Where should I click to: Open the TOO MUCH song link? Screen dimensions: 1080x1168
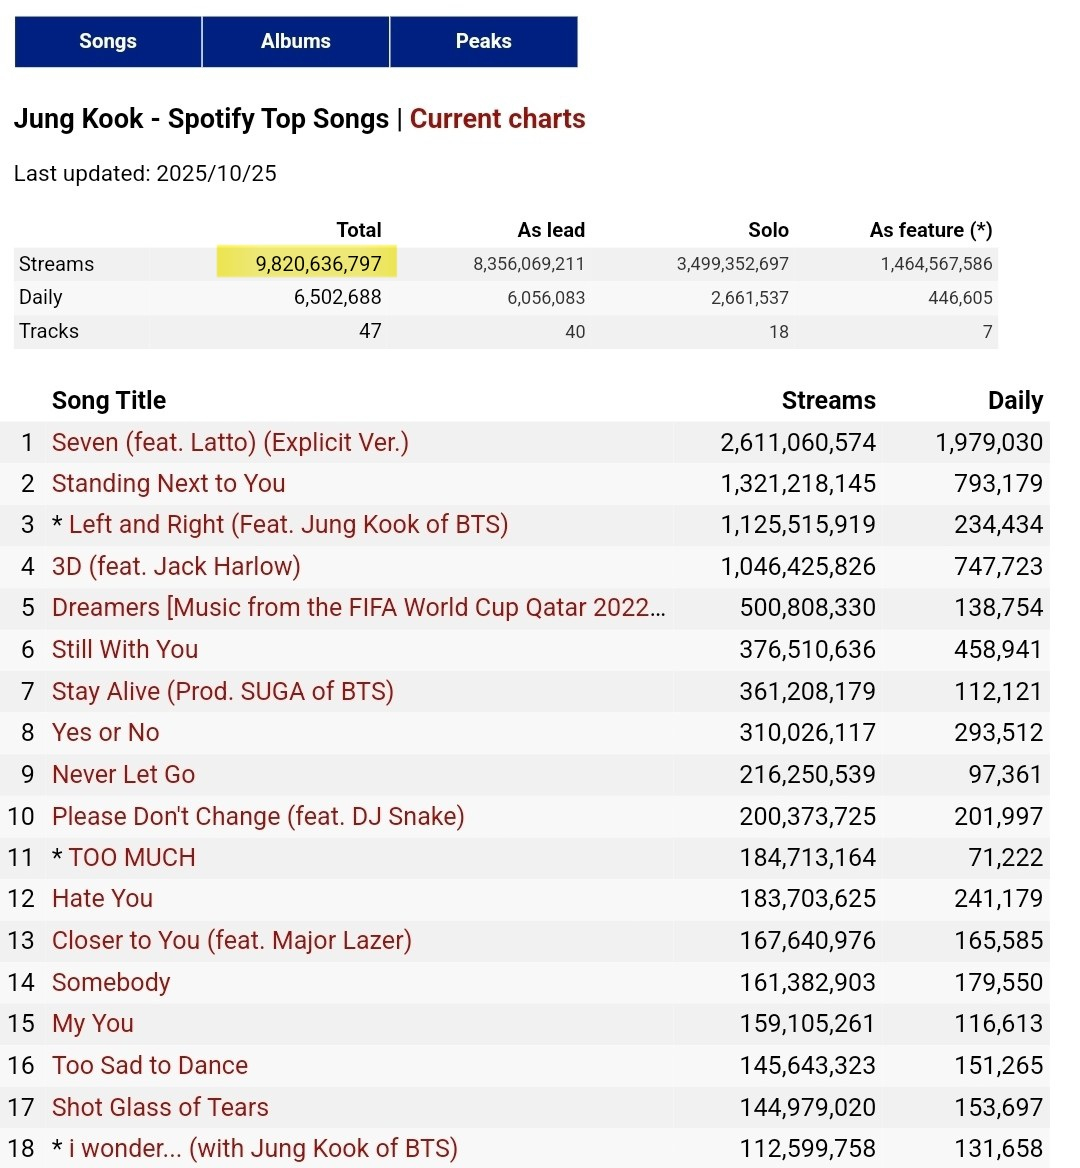(x=132, y=858)
